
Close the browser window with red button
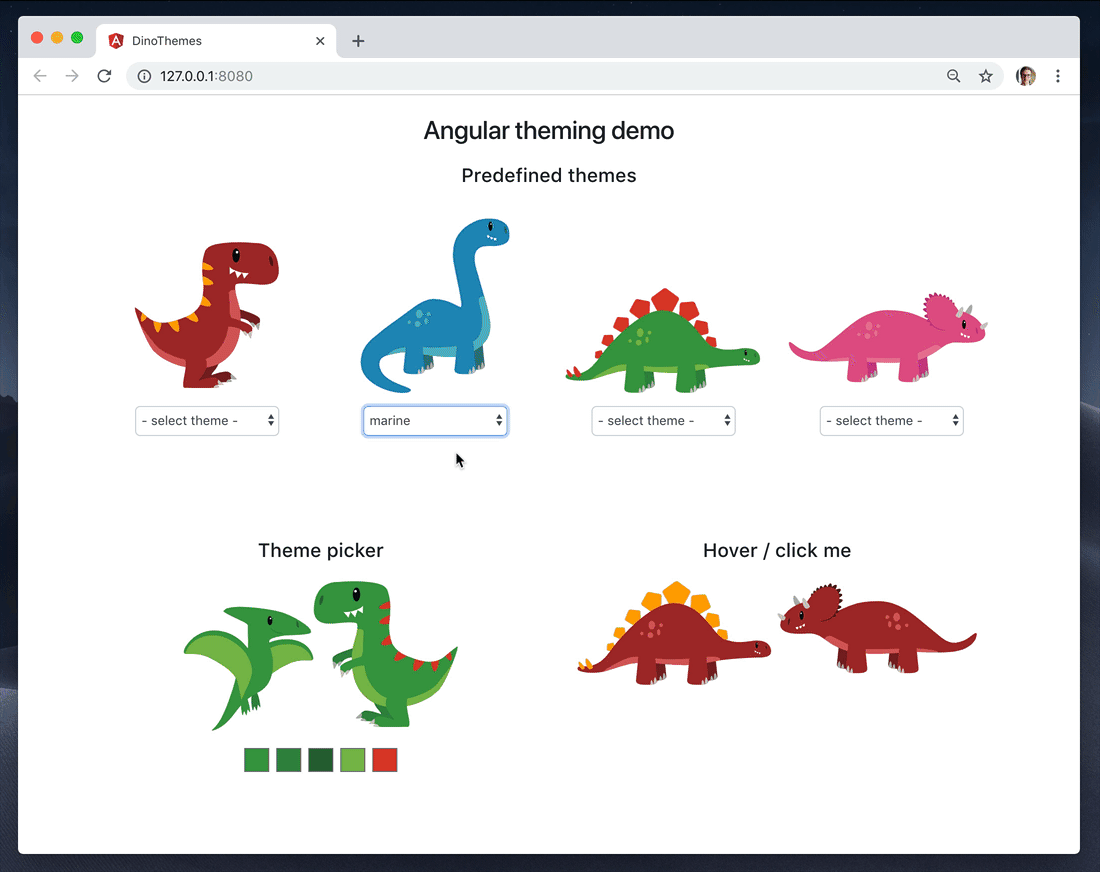pos(37,37)
